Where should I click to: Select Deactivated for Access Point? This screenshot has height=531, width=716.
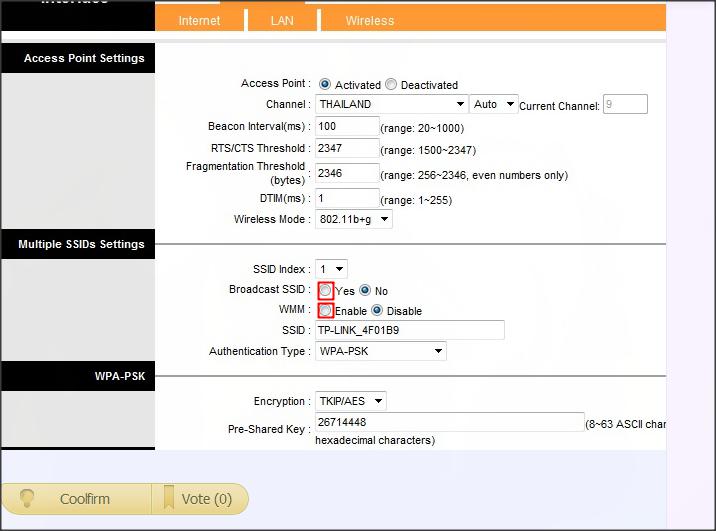coord(391,84)
